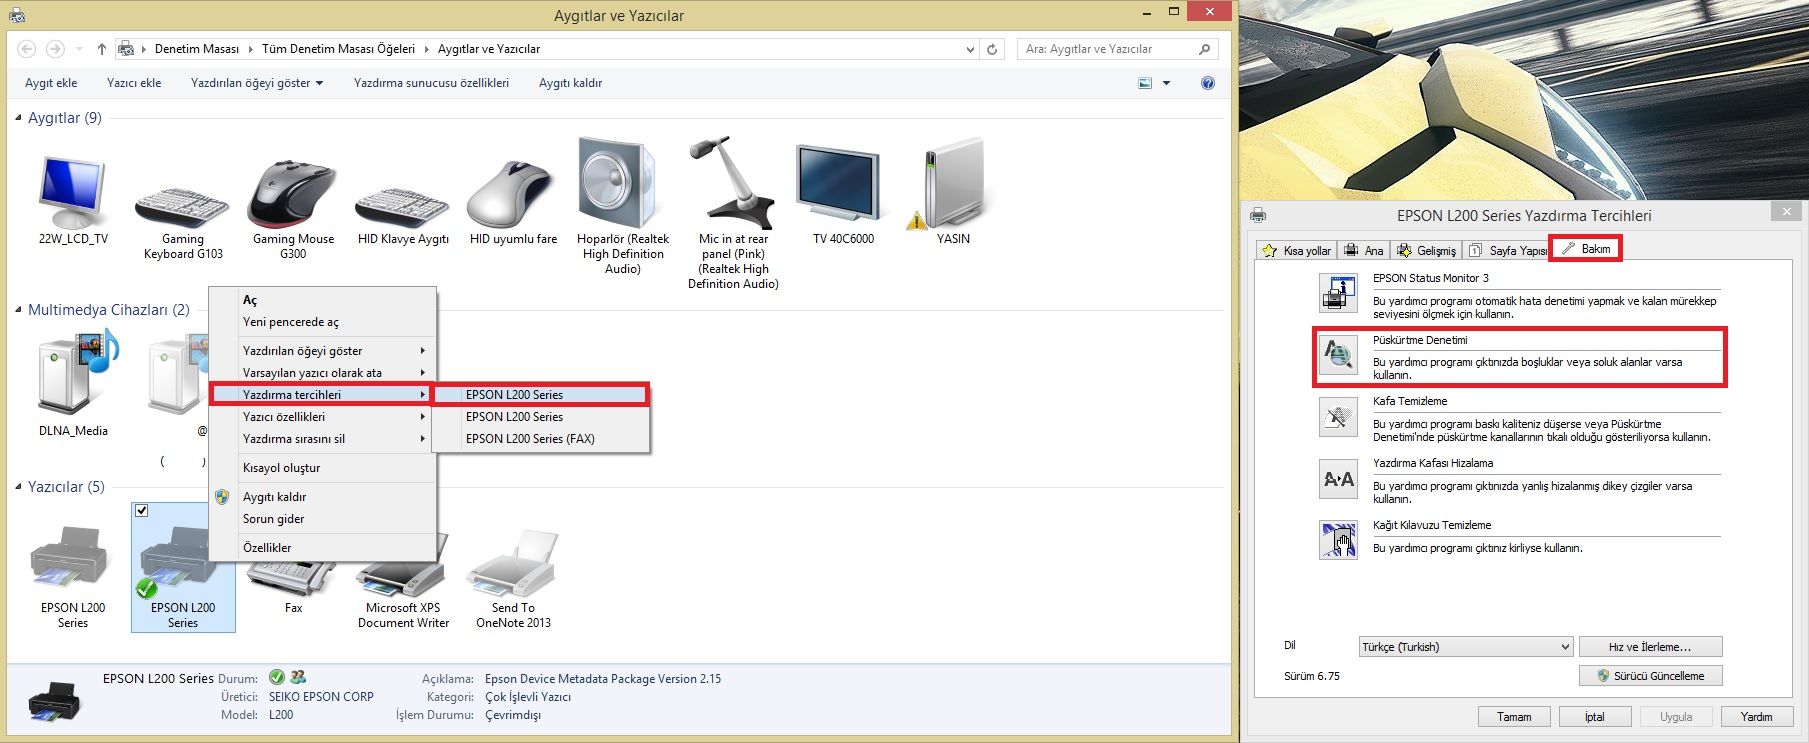Go back with the Explorer back arrow
Image resolution: width=1809 pixels, height=743 pixels.
point(27,49)
